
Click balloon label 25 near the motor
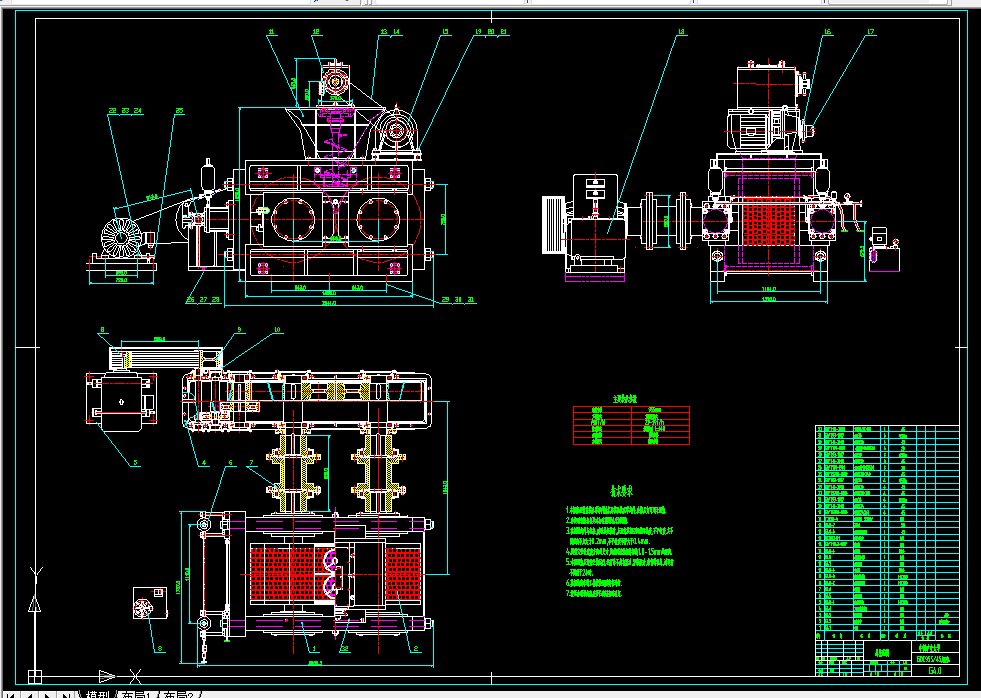[180, 111]
